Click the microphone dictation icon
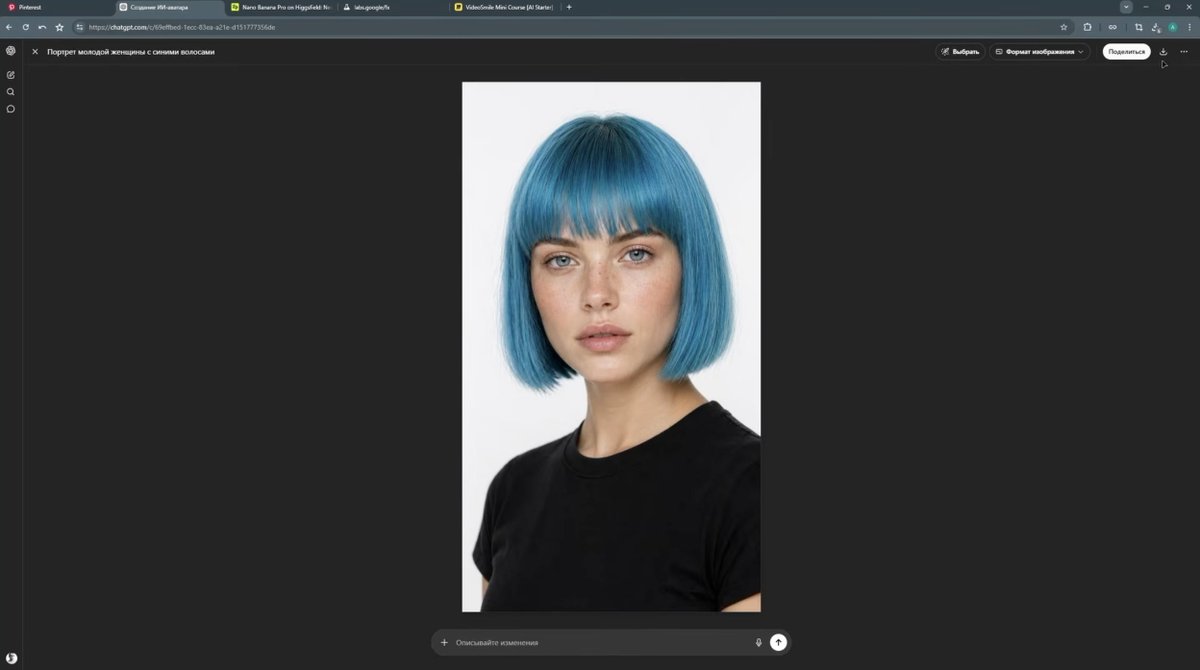Screen dimensions: 1200x670 click(759, 642)
